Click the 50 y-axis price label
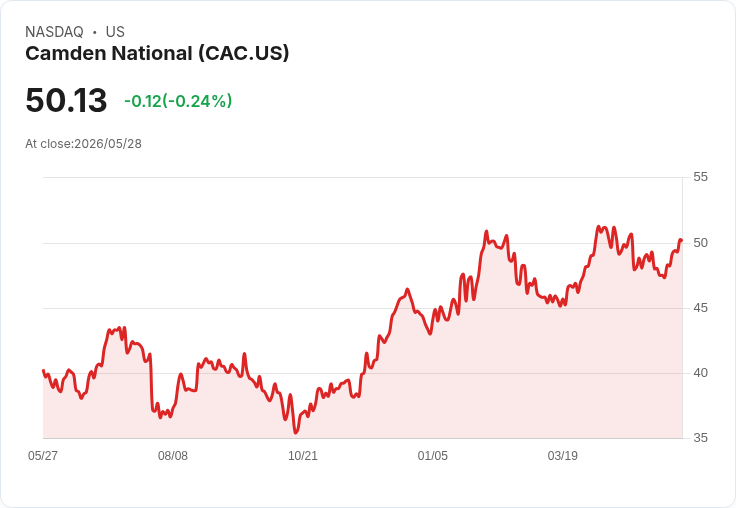The height and width of the screenshot is (508, 736). [700, 243]
